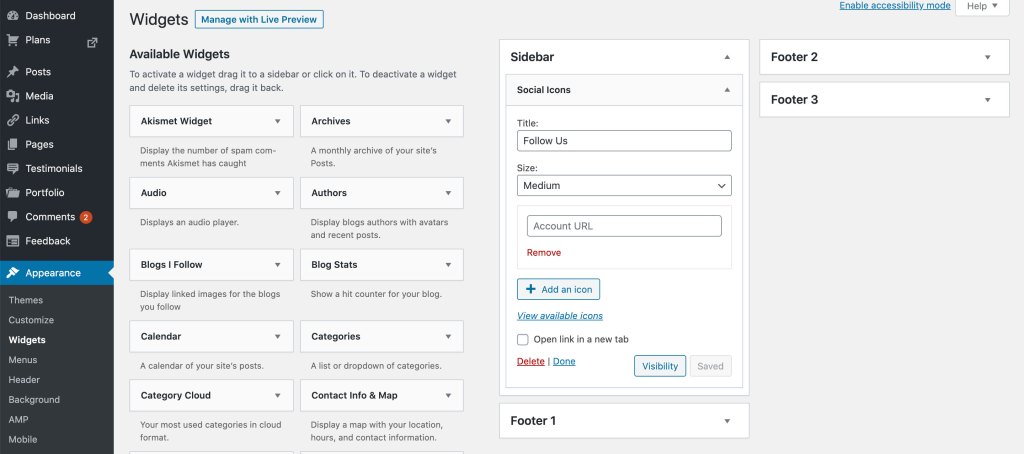Click the Saved button
Image resolution: width=1024 pixels, height=454 pixels.
tap(711, 366)
